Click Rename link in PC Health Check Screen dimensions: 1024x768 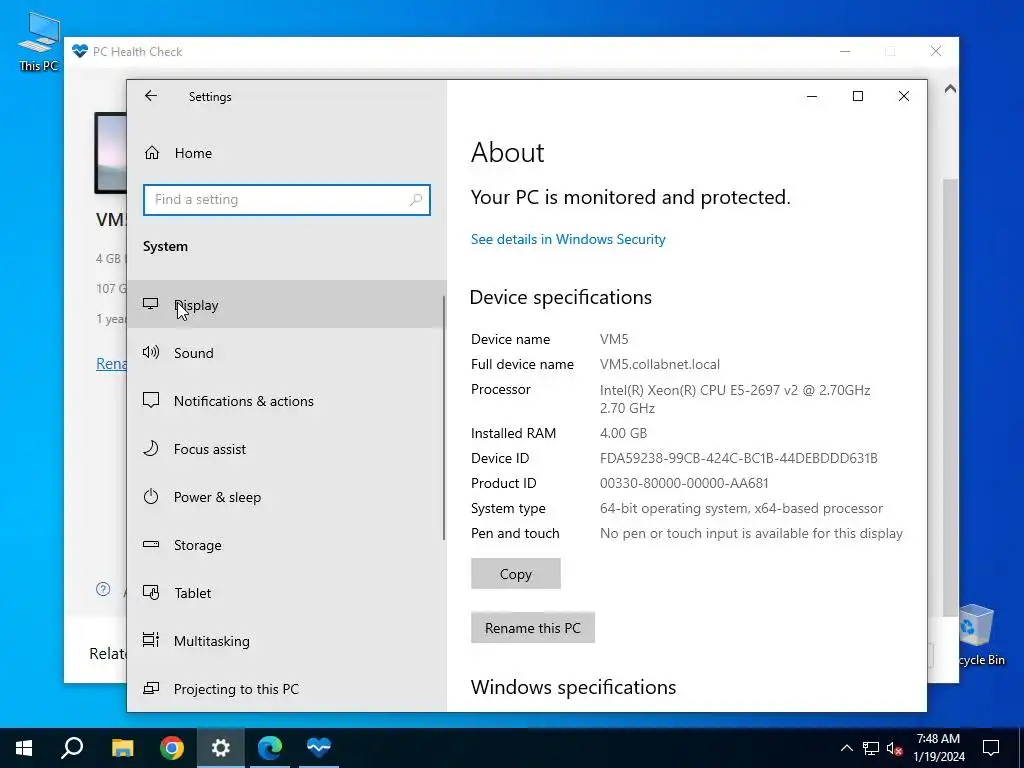(x=112, y=364)
